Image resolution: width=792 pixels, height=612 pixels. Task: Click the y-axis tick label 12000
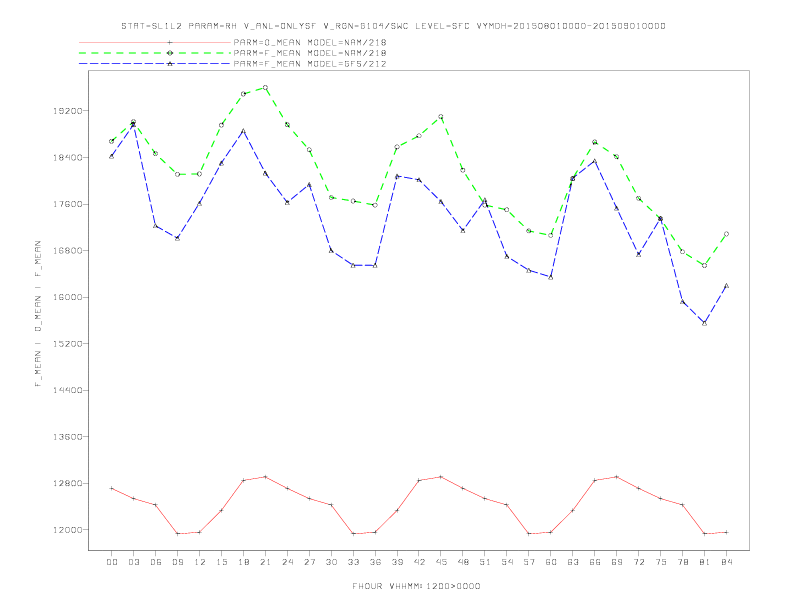pos(68,530)
